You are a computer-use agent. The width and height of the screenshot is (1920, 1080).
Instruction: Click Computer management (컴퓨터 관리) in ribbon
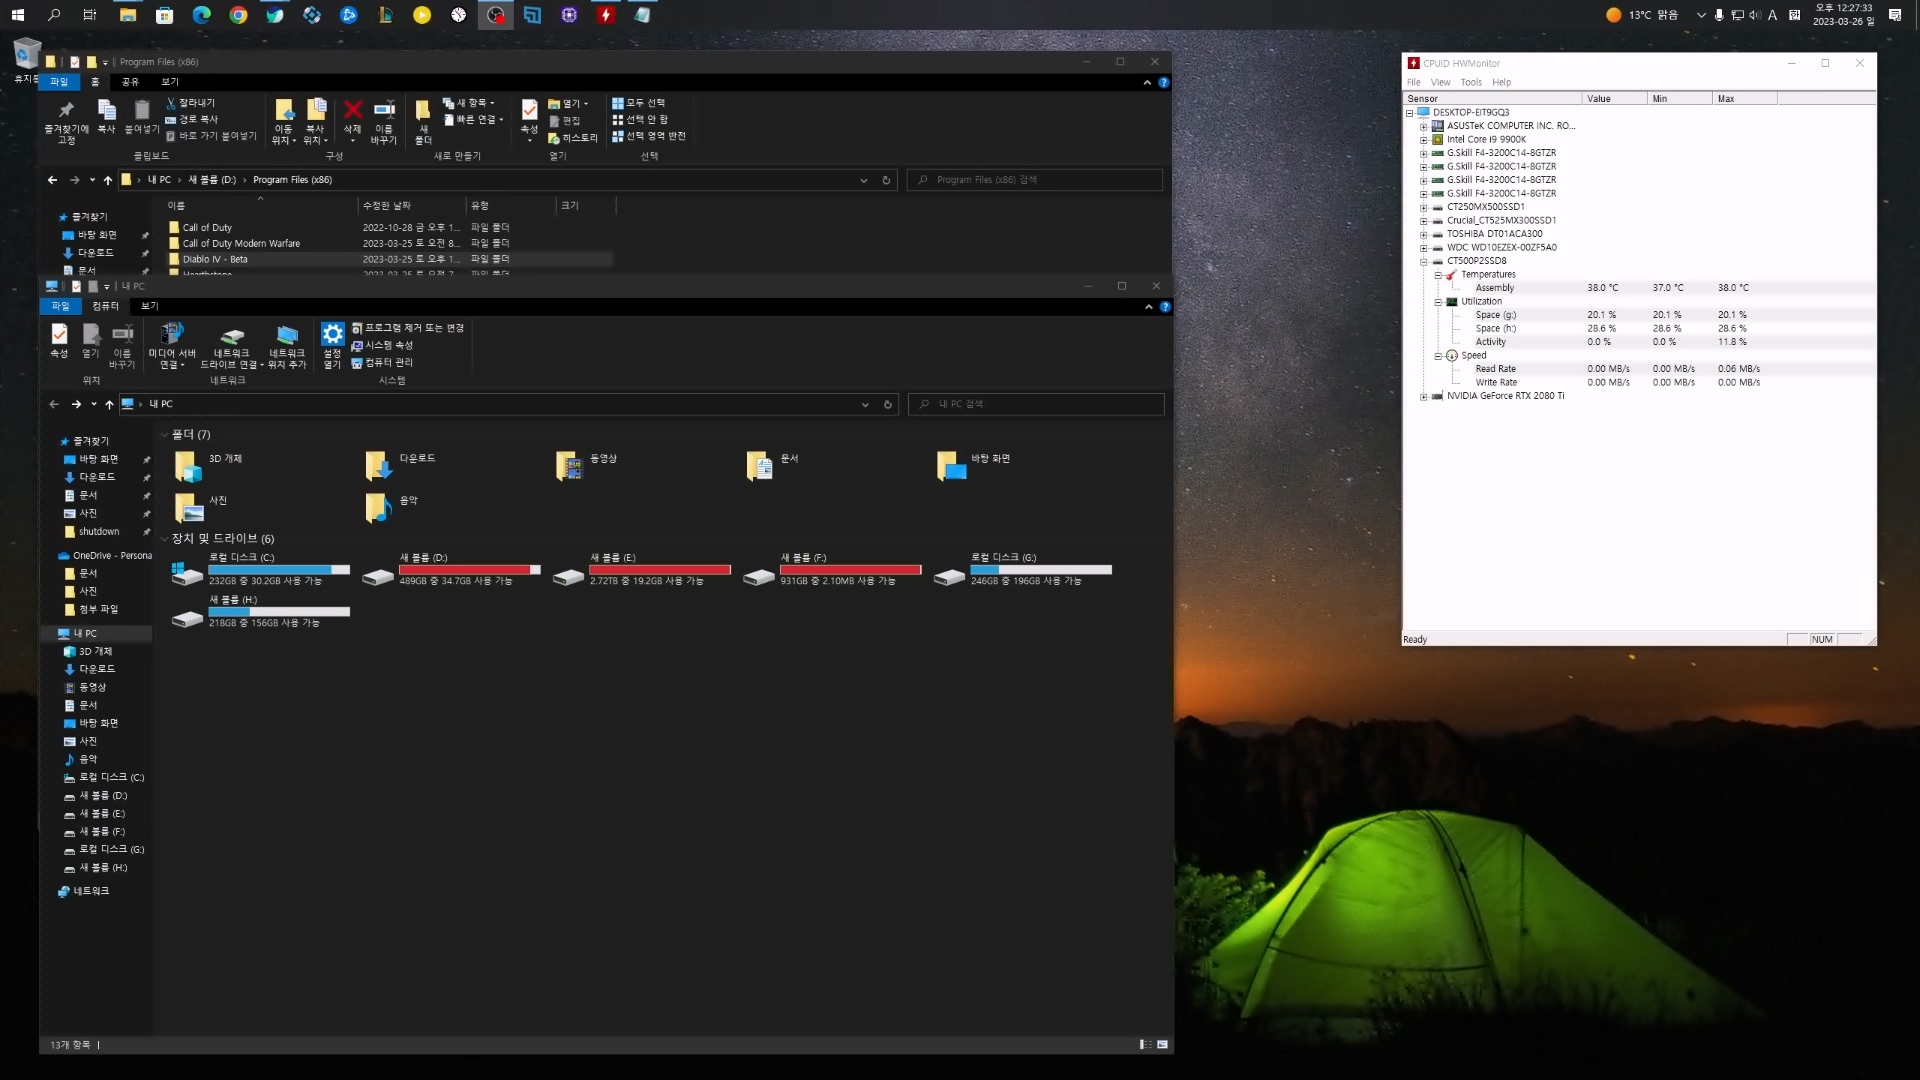[382, 362]
